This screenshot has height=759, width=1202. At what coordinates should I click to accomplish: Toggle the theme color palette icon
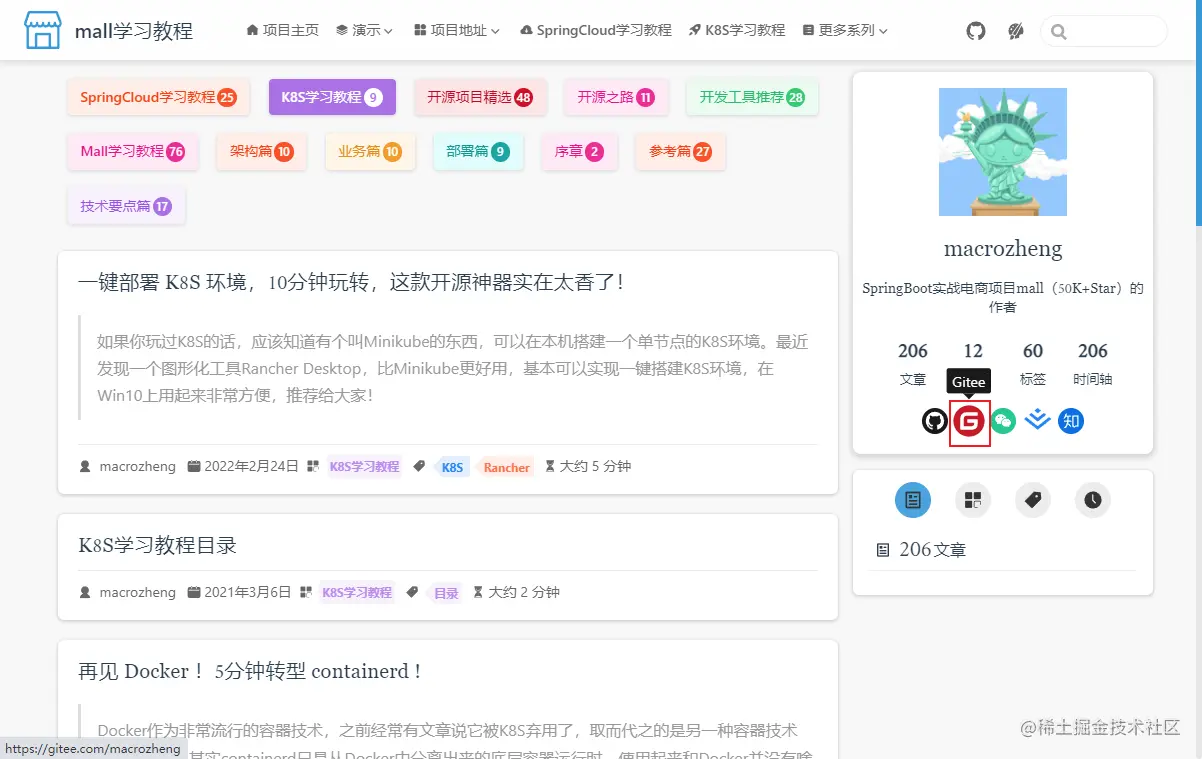point(1015,31)
